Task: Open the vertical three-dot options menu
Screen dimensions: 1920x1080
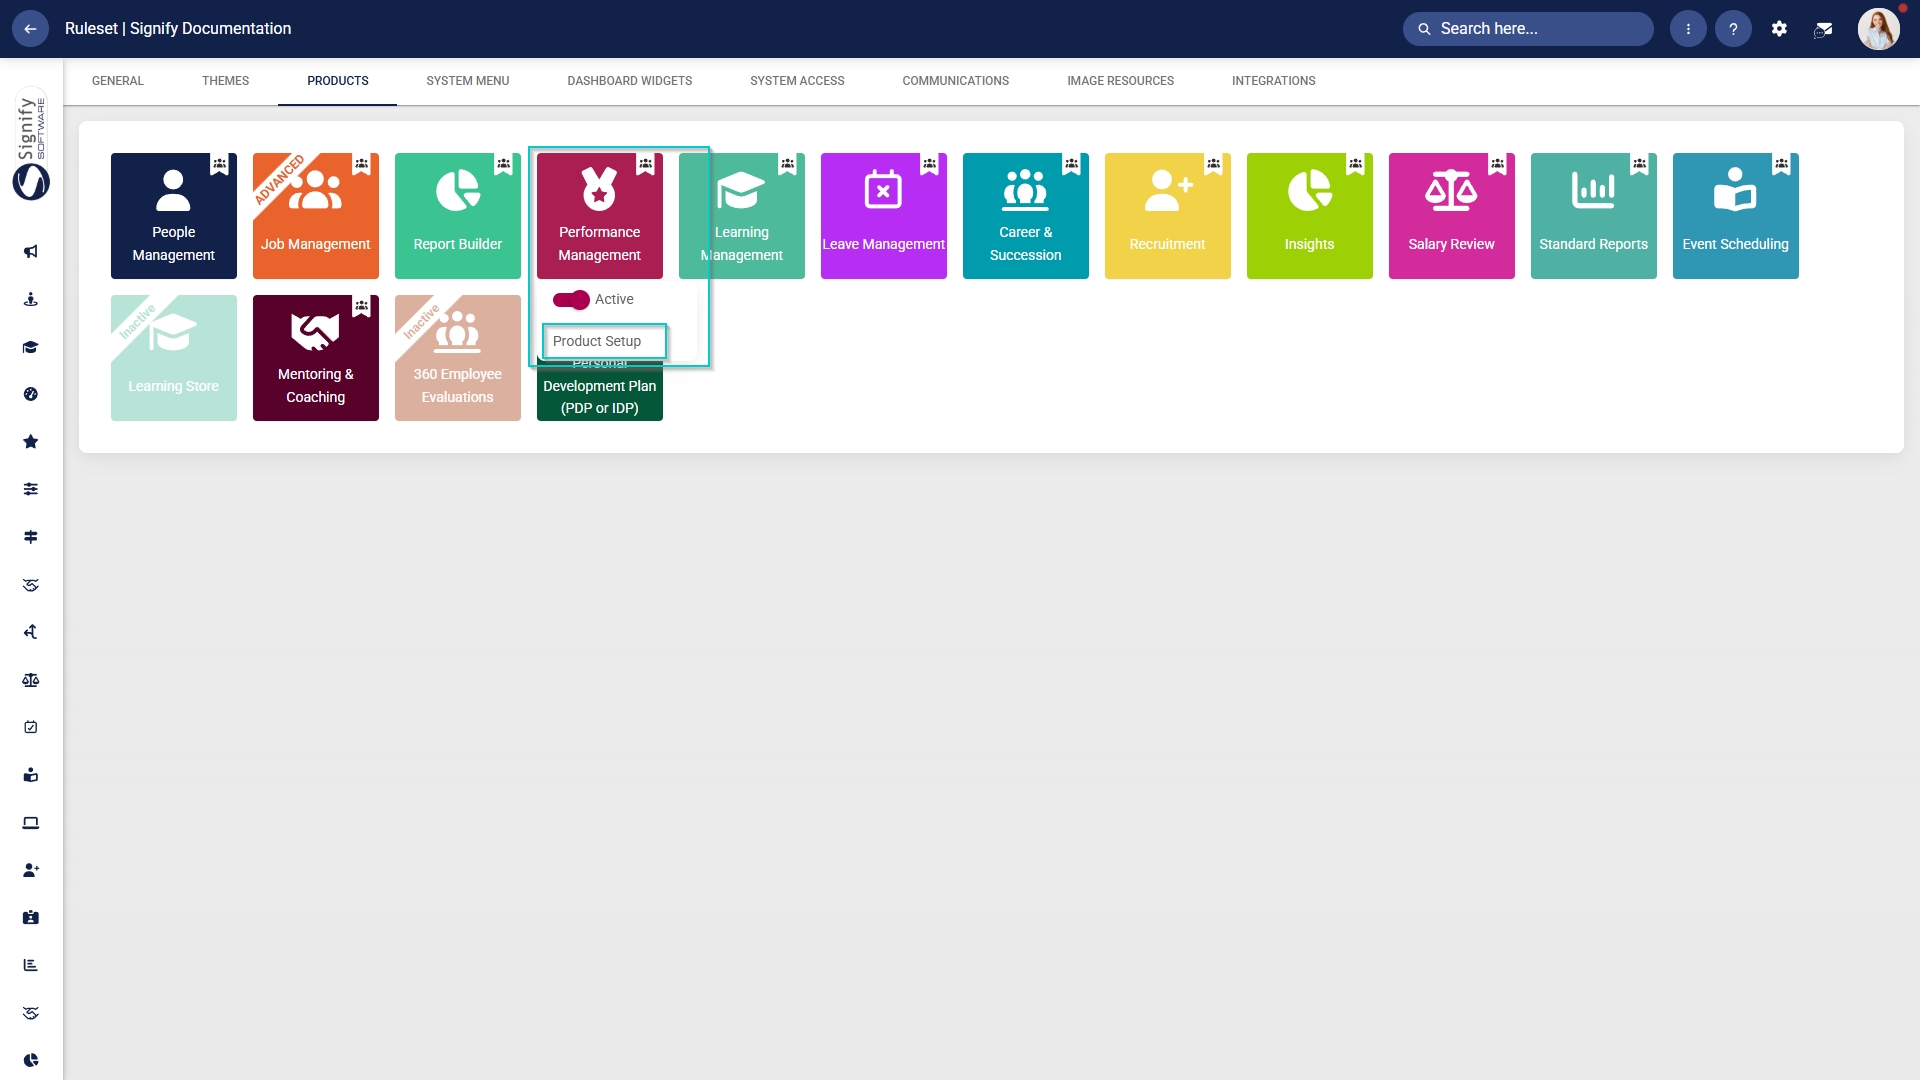Action: coord(1688,29)
